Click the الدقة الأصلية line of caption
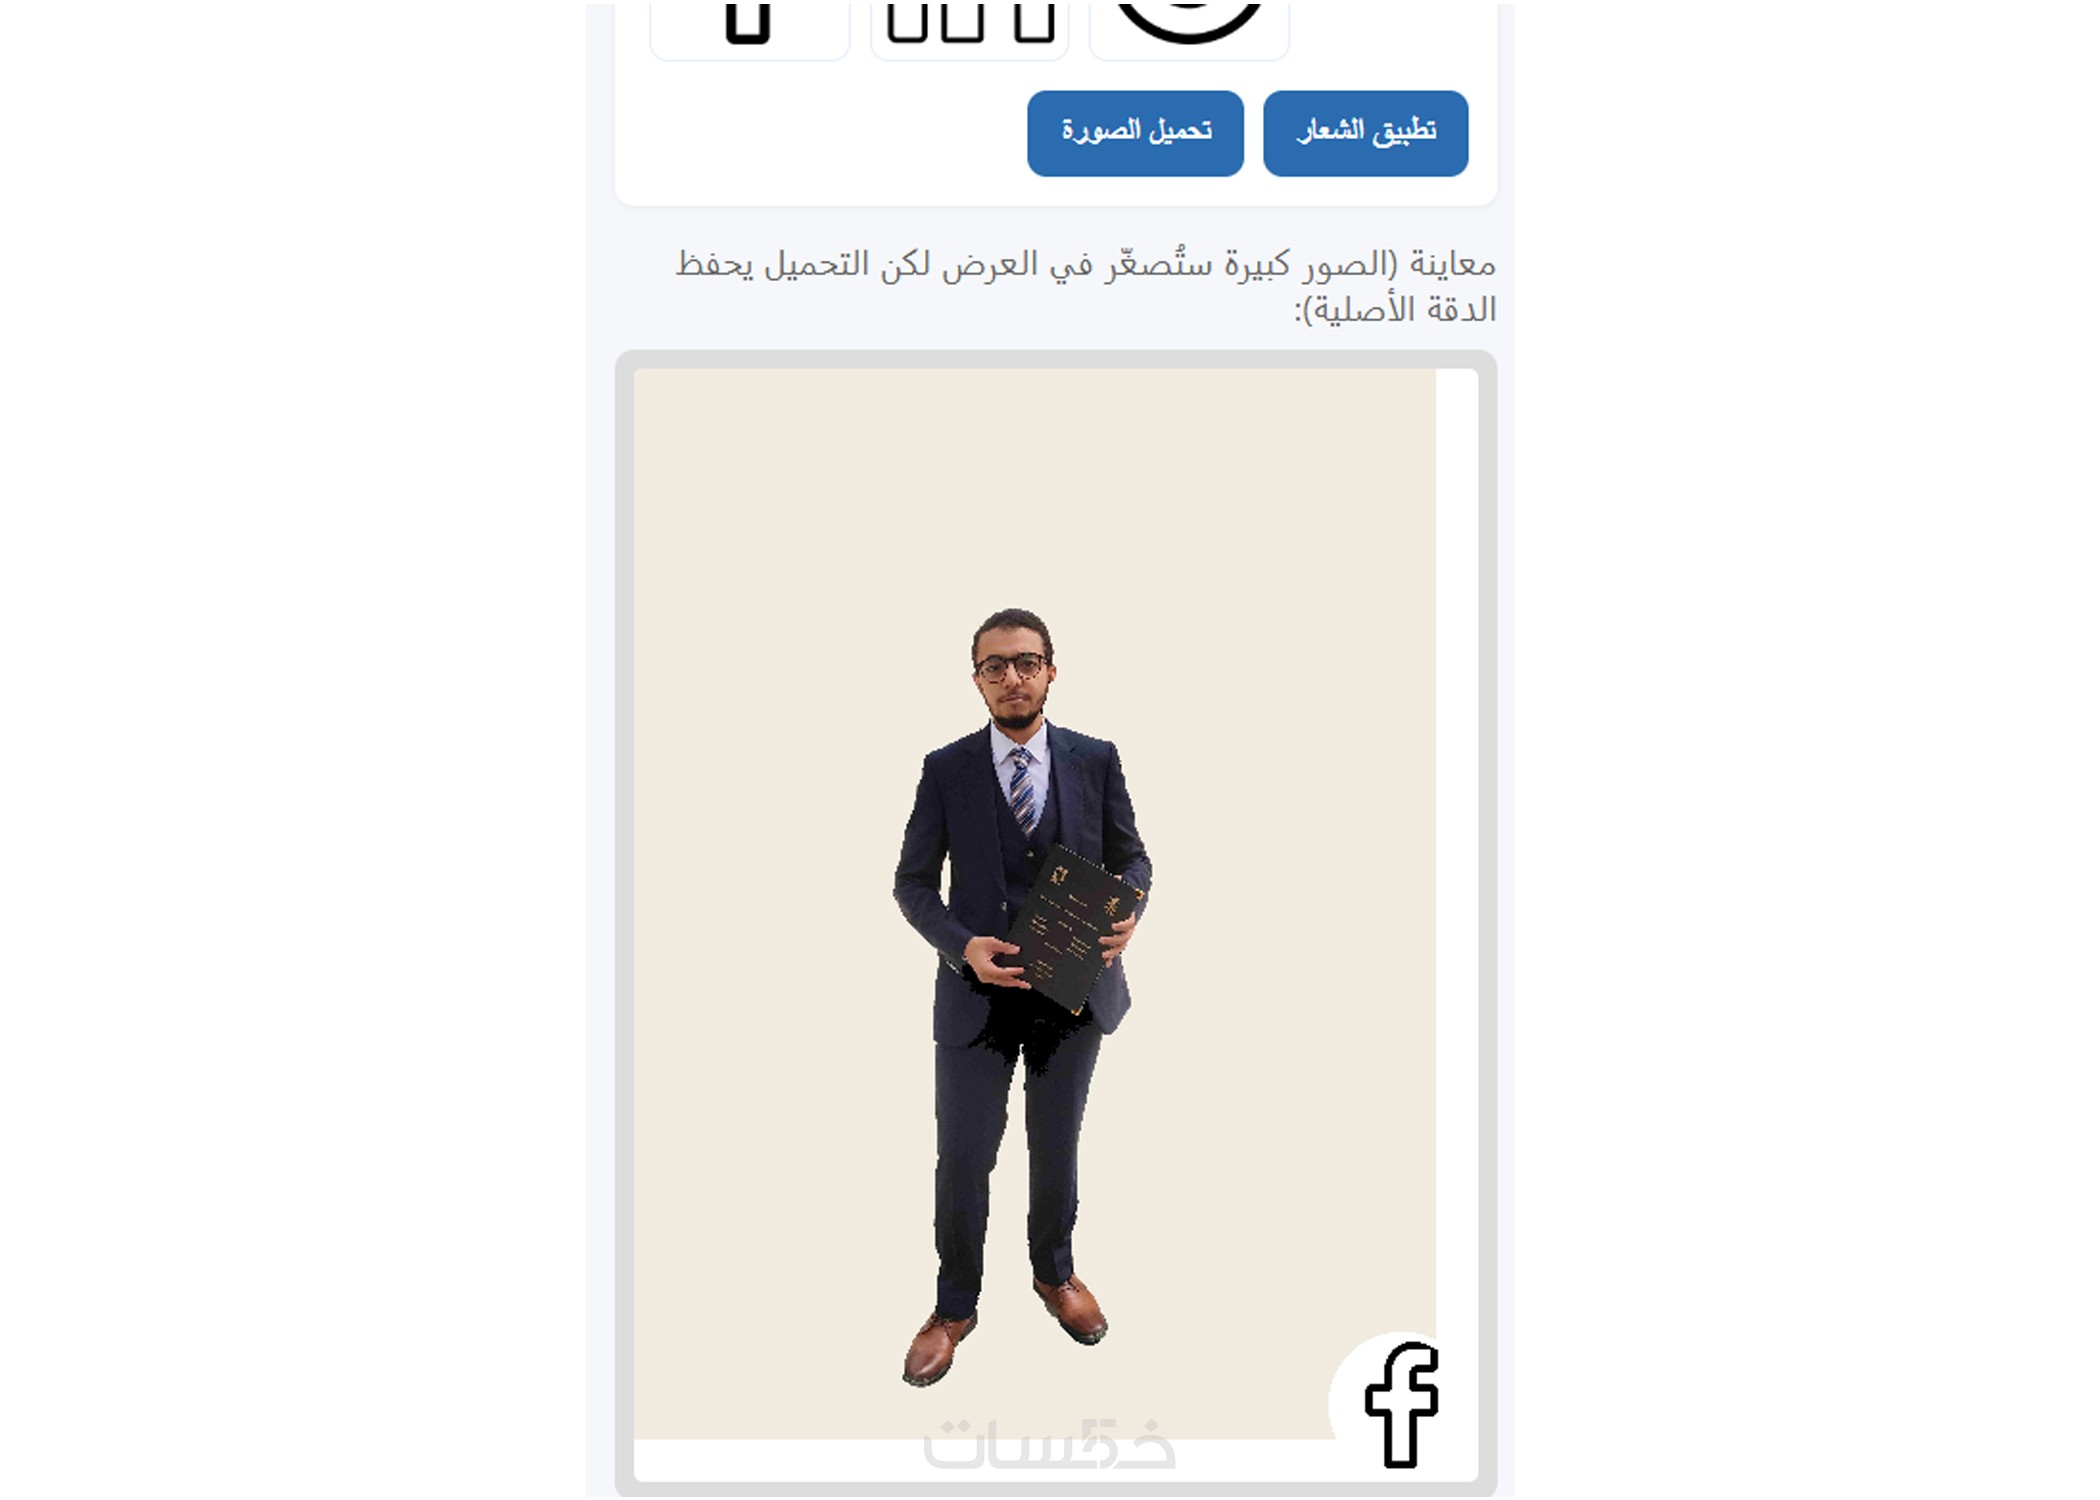 click(x=1396, y=310)
